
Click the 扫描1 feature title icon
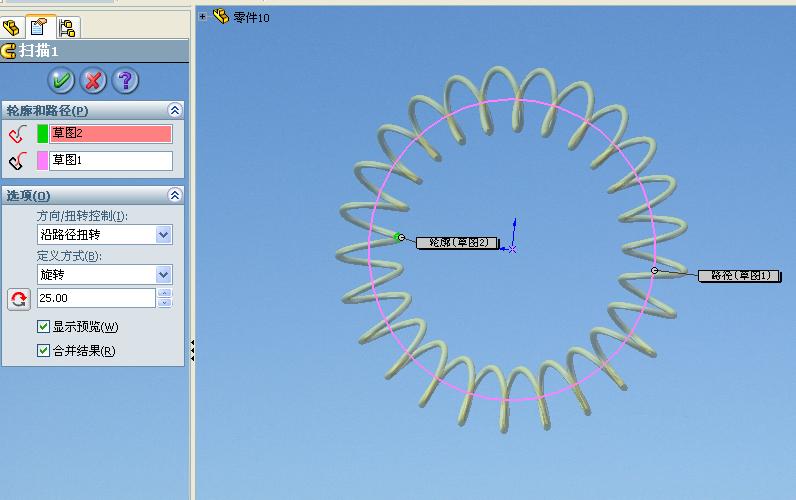pyautogui.click(x=9, y=51)
